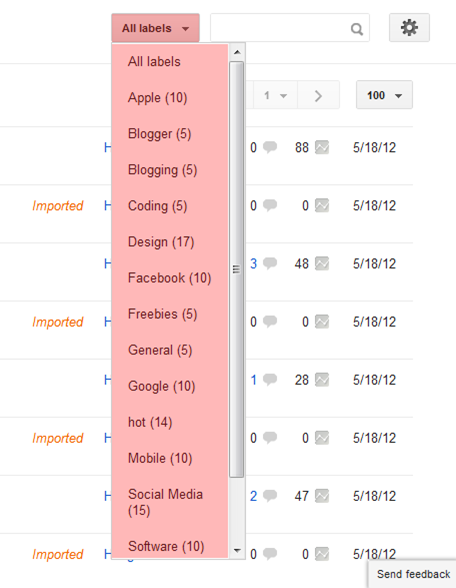This screenshot has height=588, width=456.
Task: Open the 2 comments link
Action: 254,496
